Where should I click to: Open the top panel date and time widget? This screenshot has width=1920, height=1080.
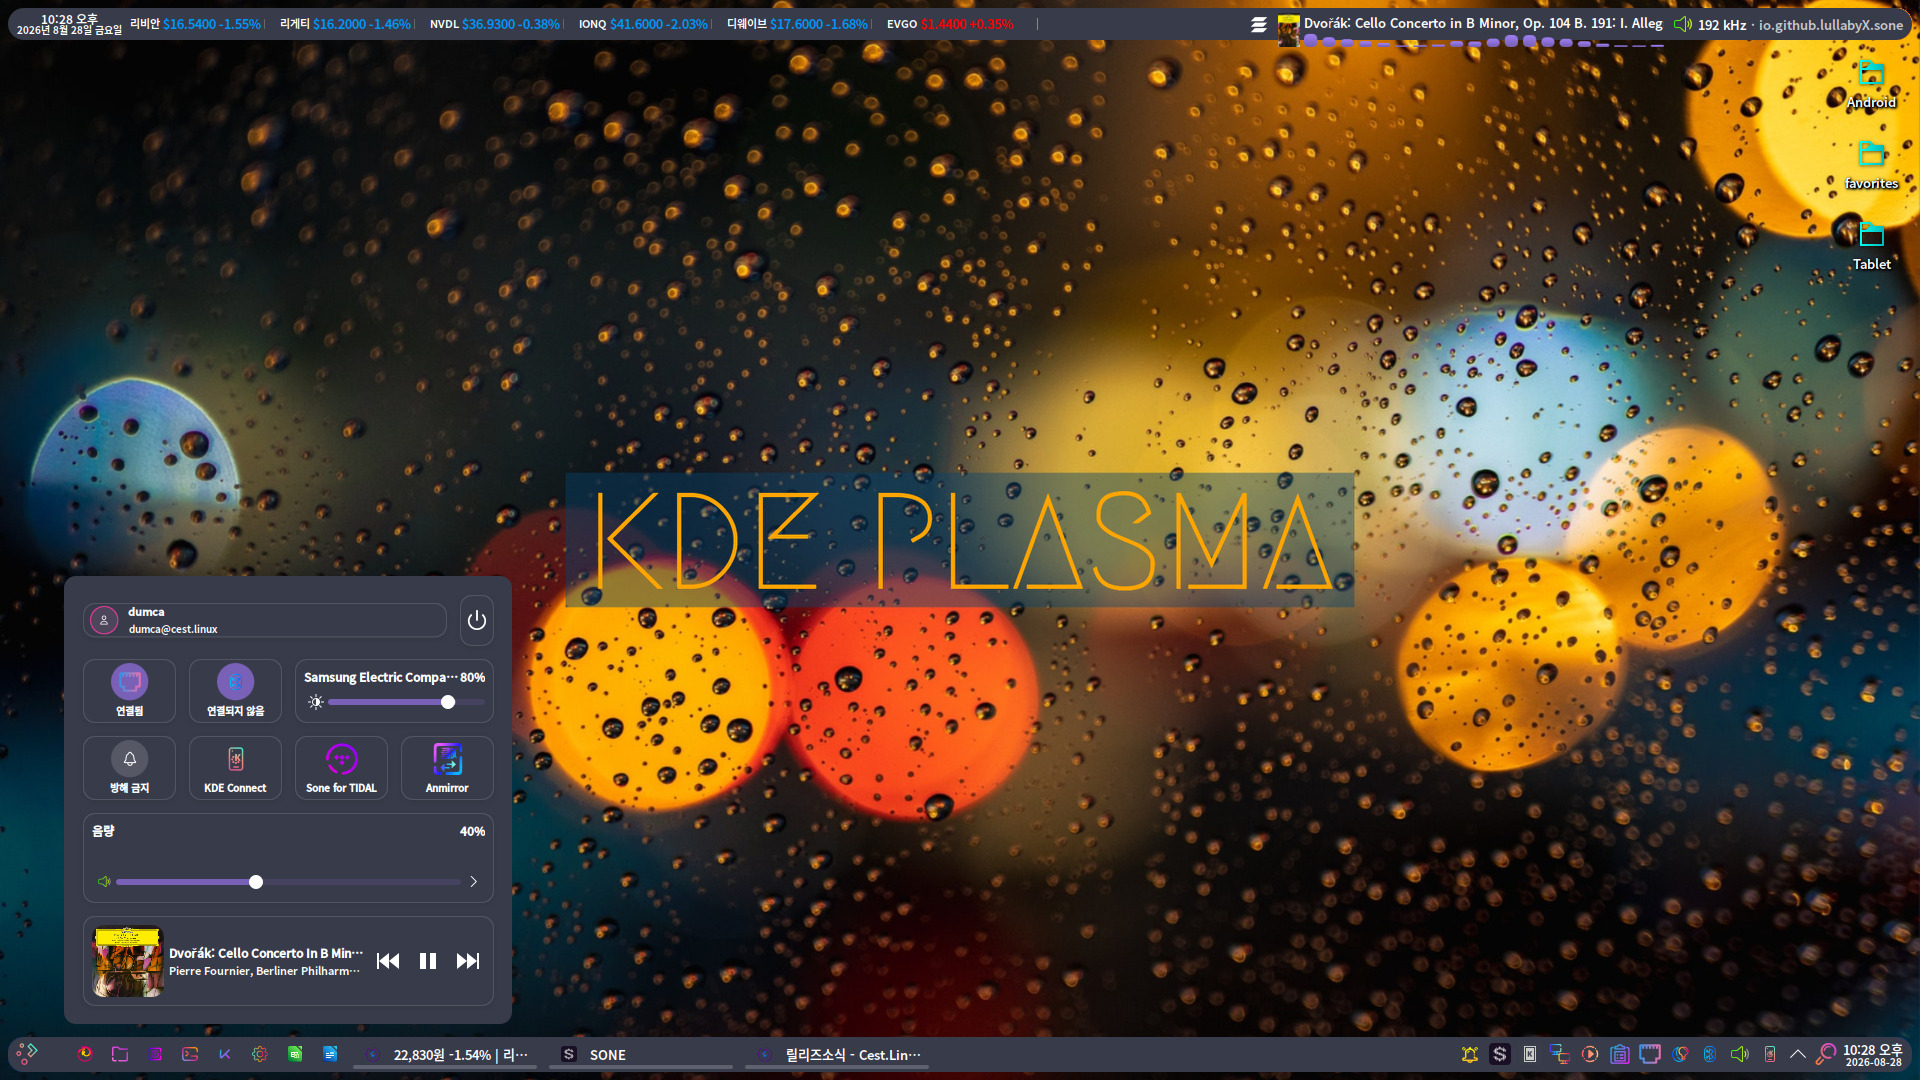pos(69,24)
